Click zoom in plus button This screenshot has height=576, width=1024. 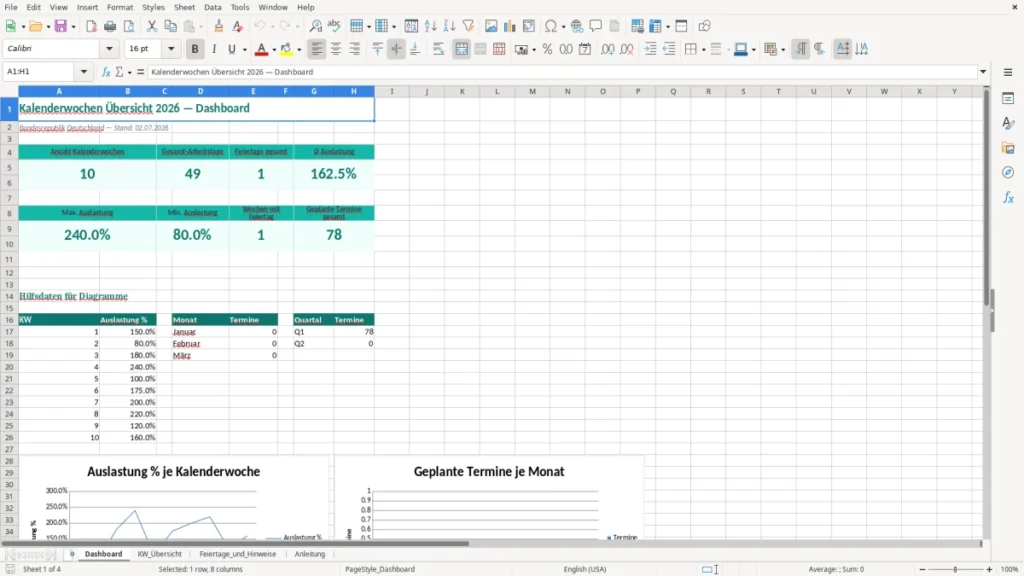[989, 569]
